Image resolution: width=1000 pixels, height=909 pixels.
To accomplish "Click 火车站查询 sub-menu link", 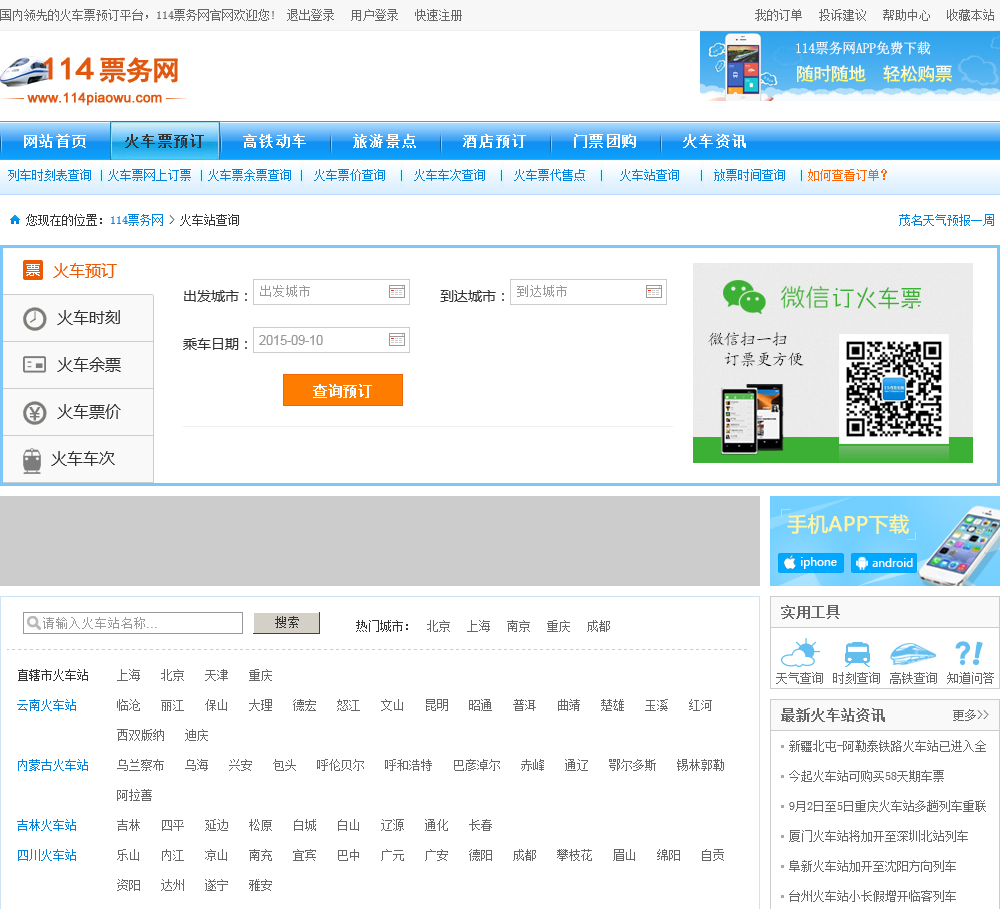I will click(x=650, y=175).
